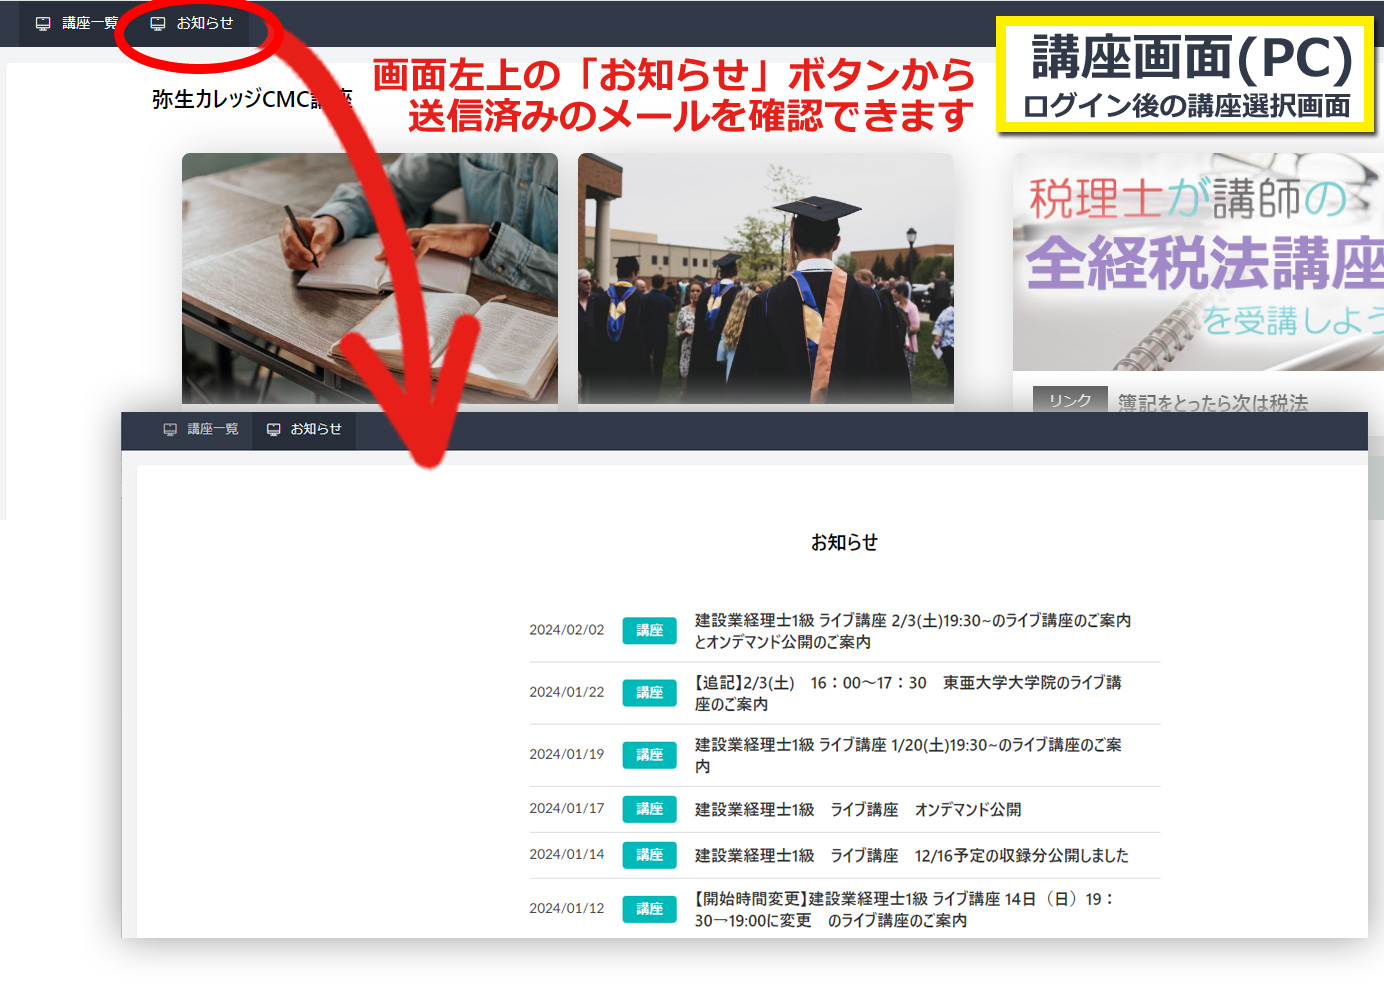Select the course thumbnail showing graduates in caps

point(765,278)
